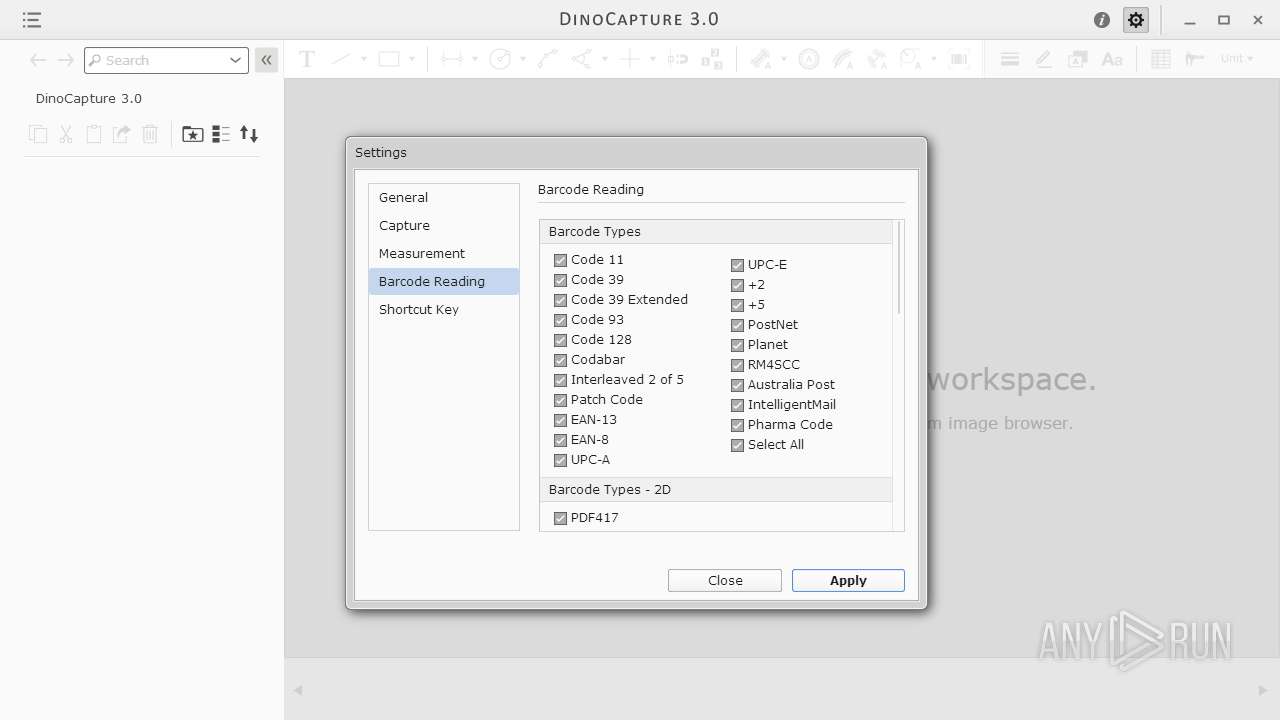The width and height of the screenshot is (1280, 720).
Task: Click the cut scissors icon
Action: coord(66,134)
